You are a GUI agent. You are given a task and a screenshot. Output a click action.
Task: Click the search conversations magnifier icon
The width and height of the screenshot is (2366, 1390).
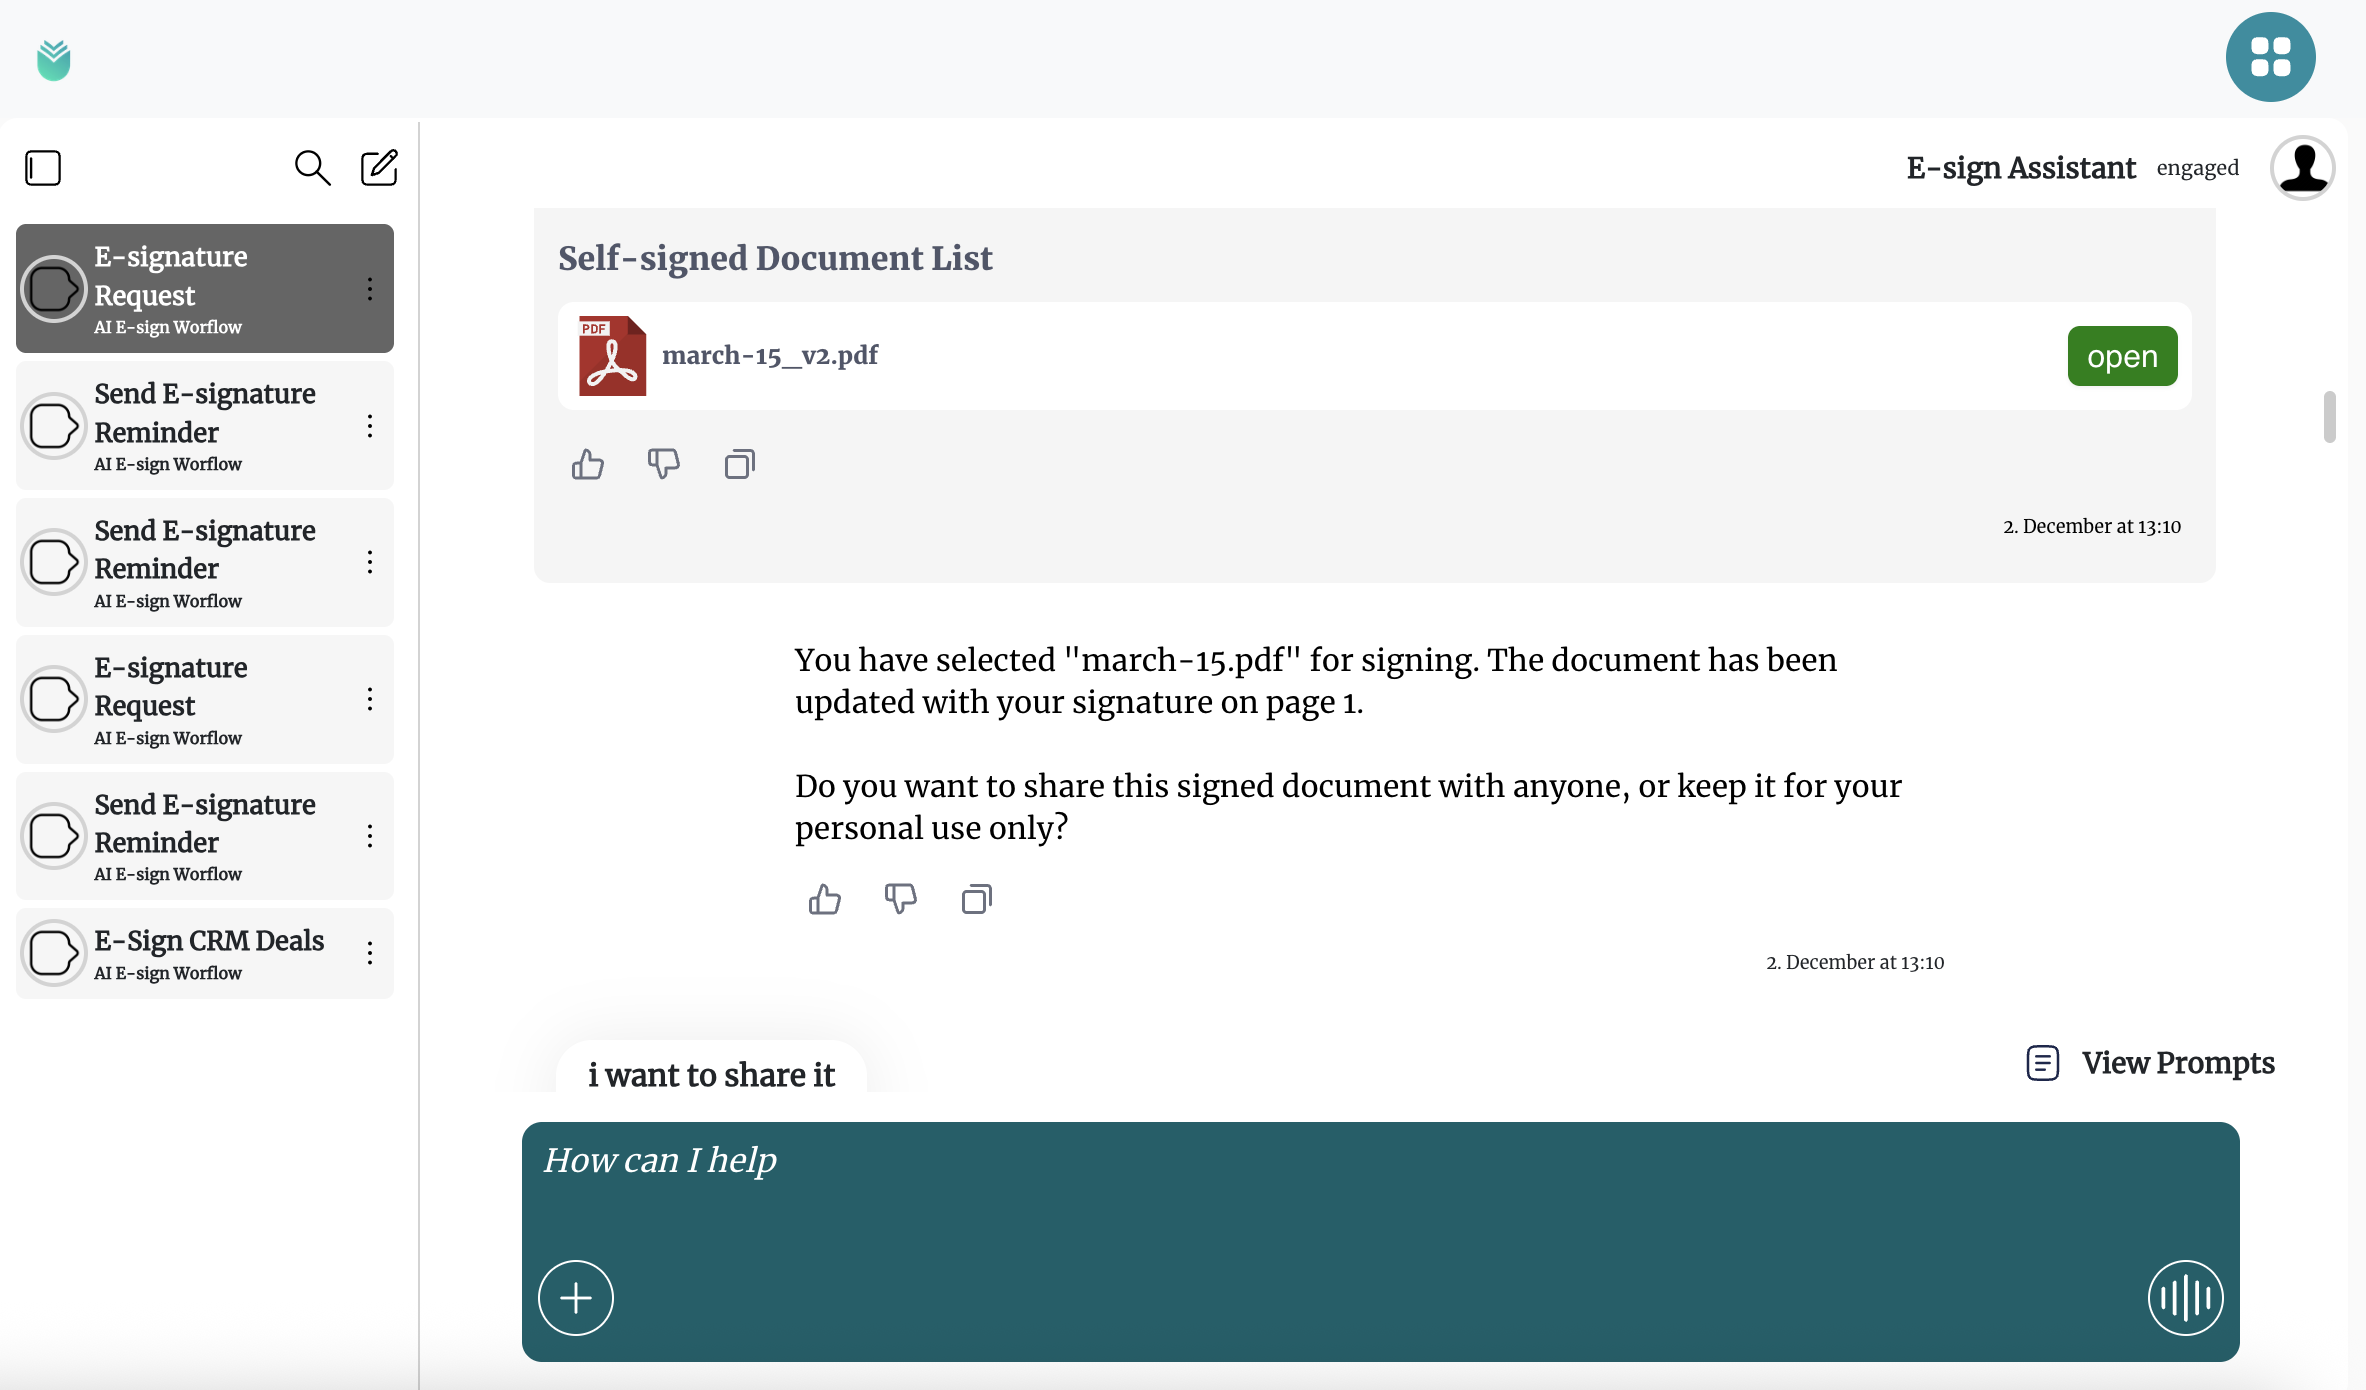click(x=312, y=168)
